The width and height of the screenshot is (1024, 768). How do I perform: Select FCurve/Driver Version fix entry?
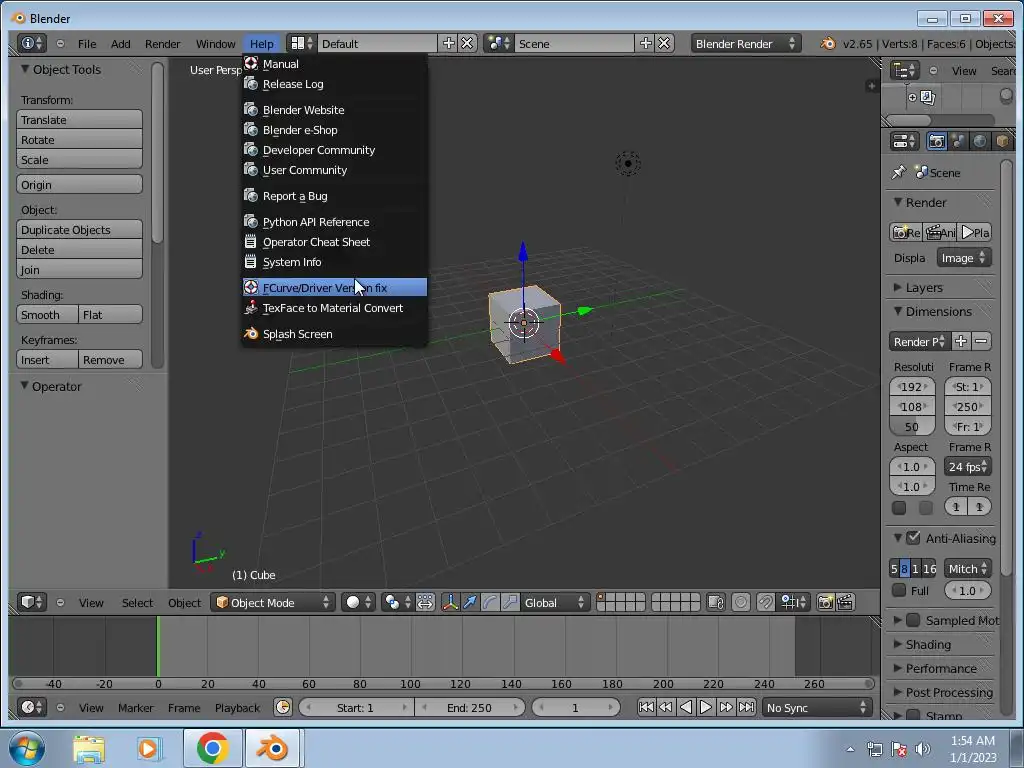click(x=334, y=287)
